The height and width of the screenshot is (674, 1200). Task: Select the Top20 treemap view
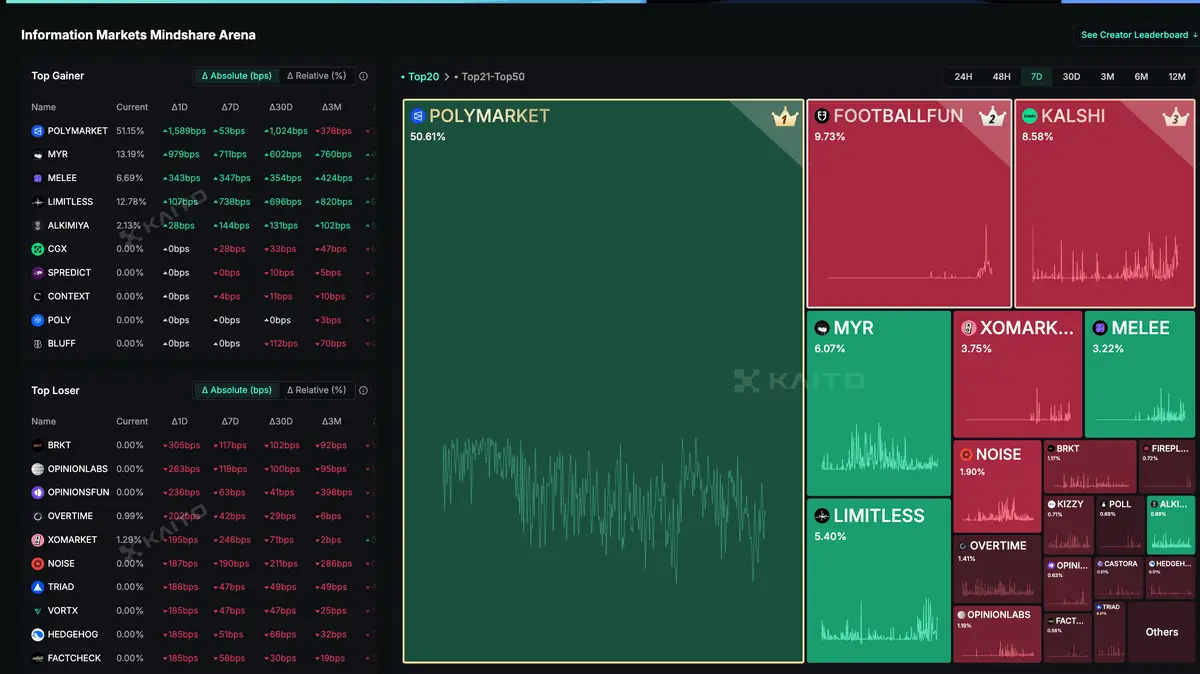(420, 77)
